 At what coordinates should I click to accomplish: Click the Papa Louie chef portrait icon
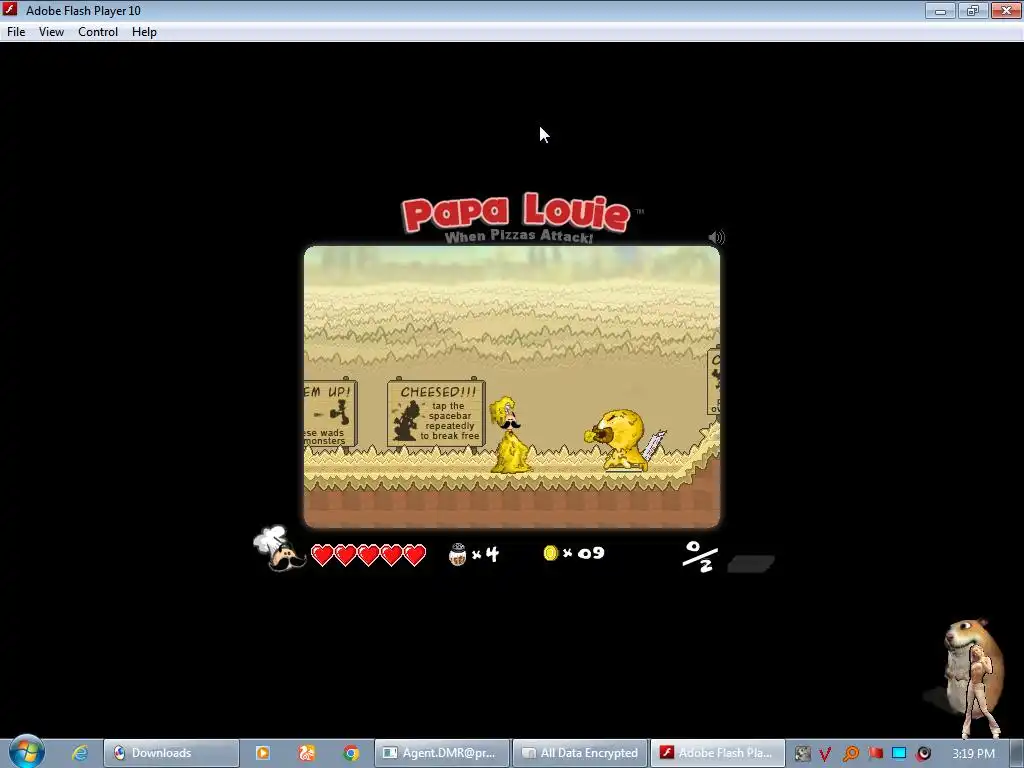click(279, 549)
